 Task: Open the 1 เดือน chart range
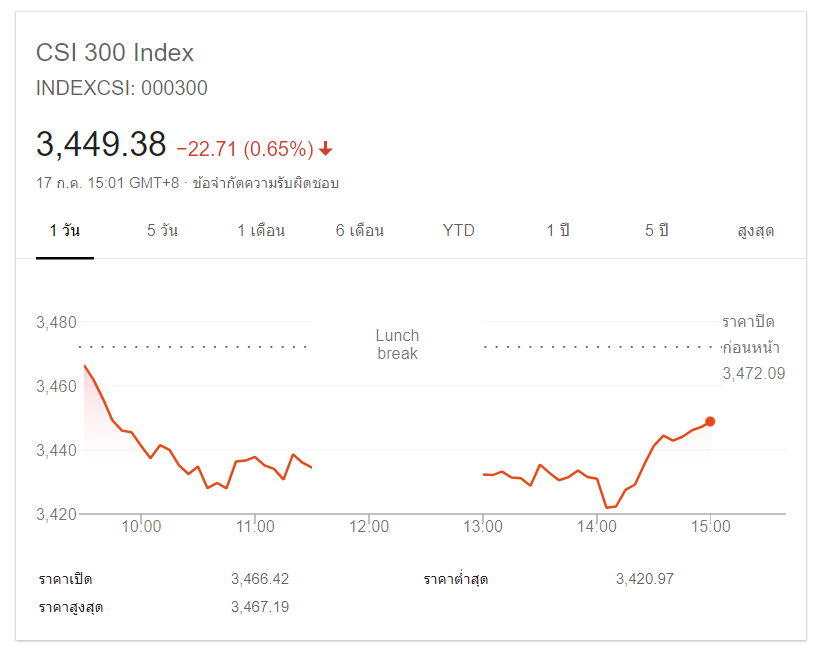click(261, 231)
